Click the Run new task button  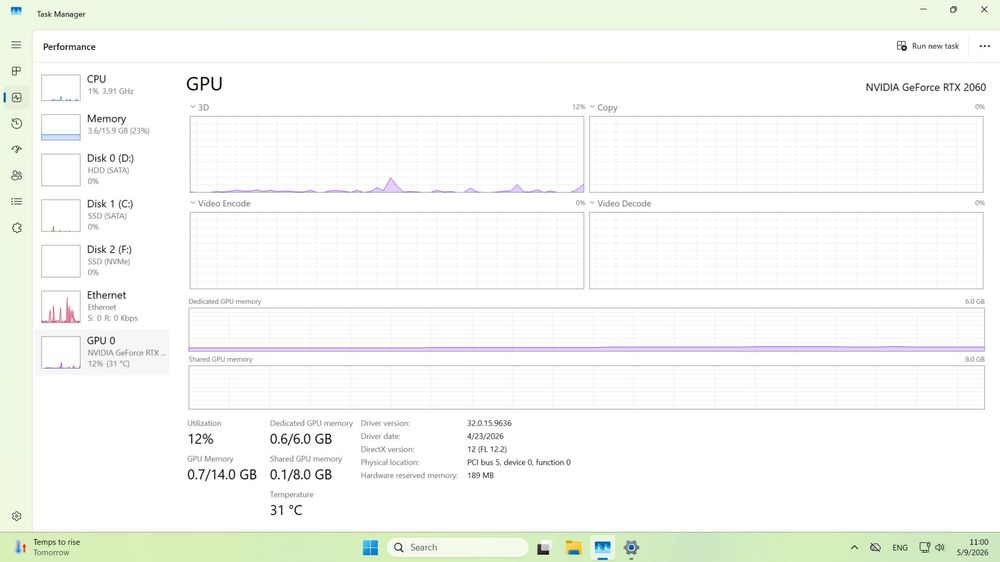[928, 46]
